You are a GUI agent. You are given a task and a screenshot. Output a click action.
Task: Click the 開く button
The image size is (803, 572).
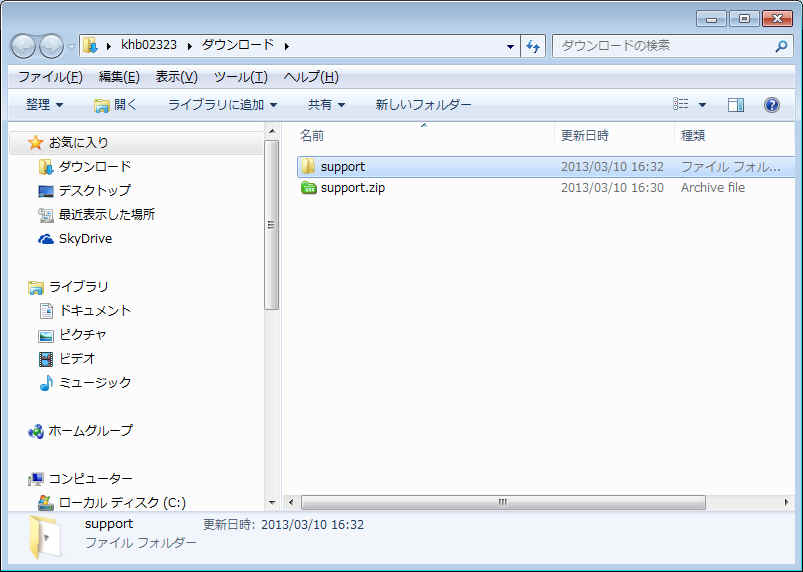116,105
